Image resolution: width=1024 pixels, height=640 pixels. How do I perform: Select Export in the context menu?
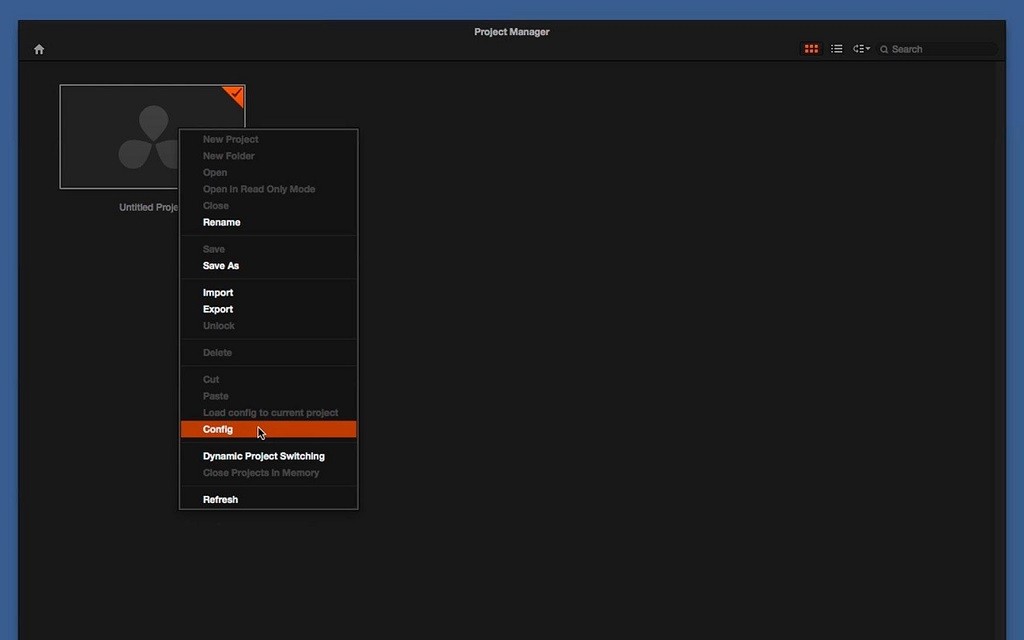(x=268, y=310)
